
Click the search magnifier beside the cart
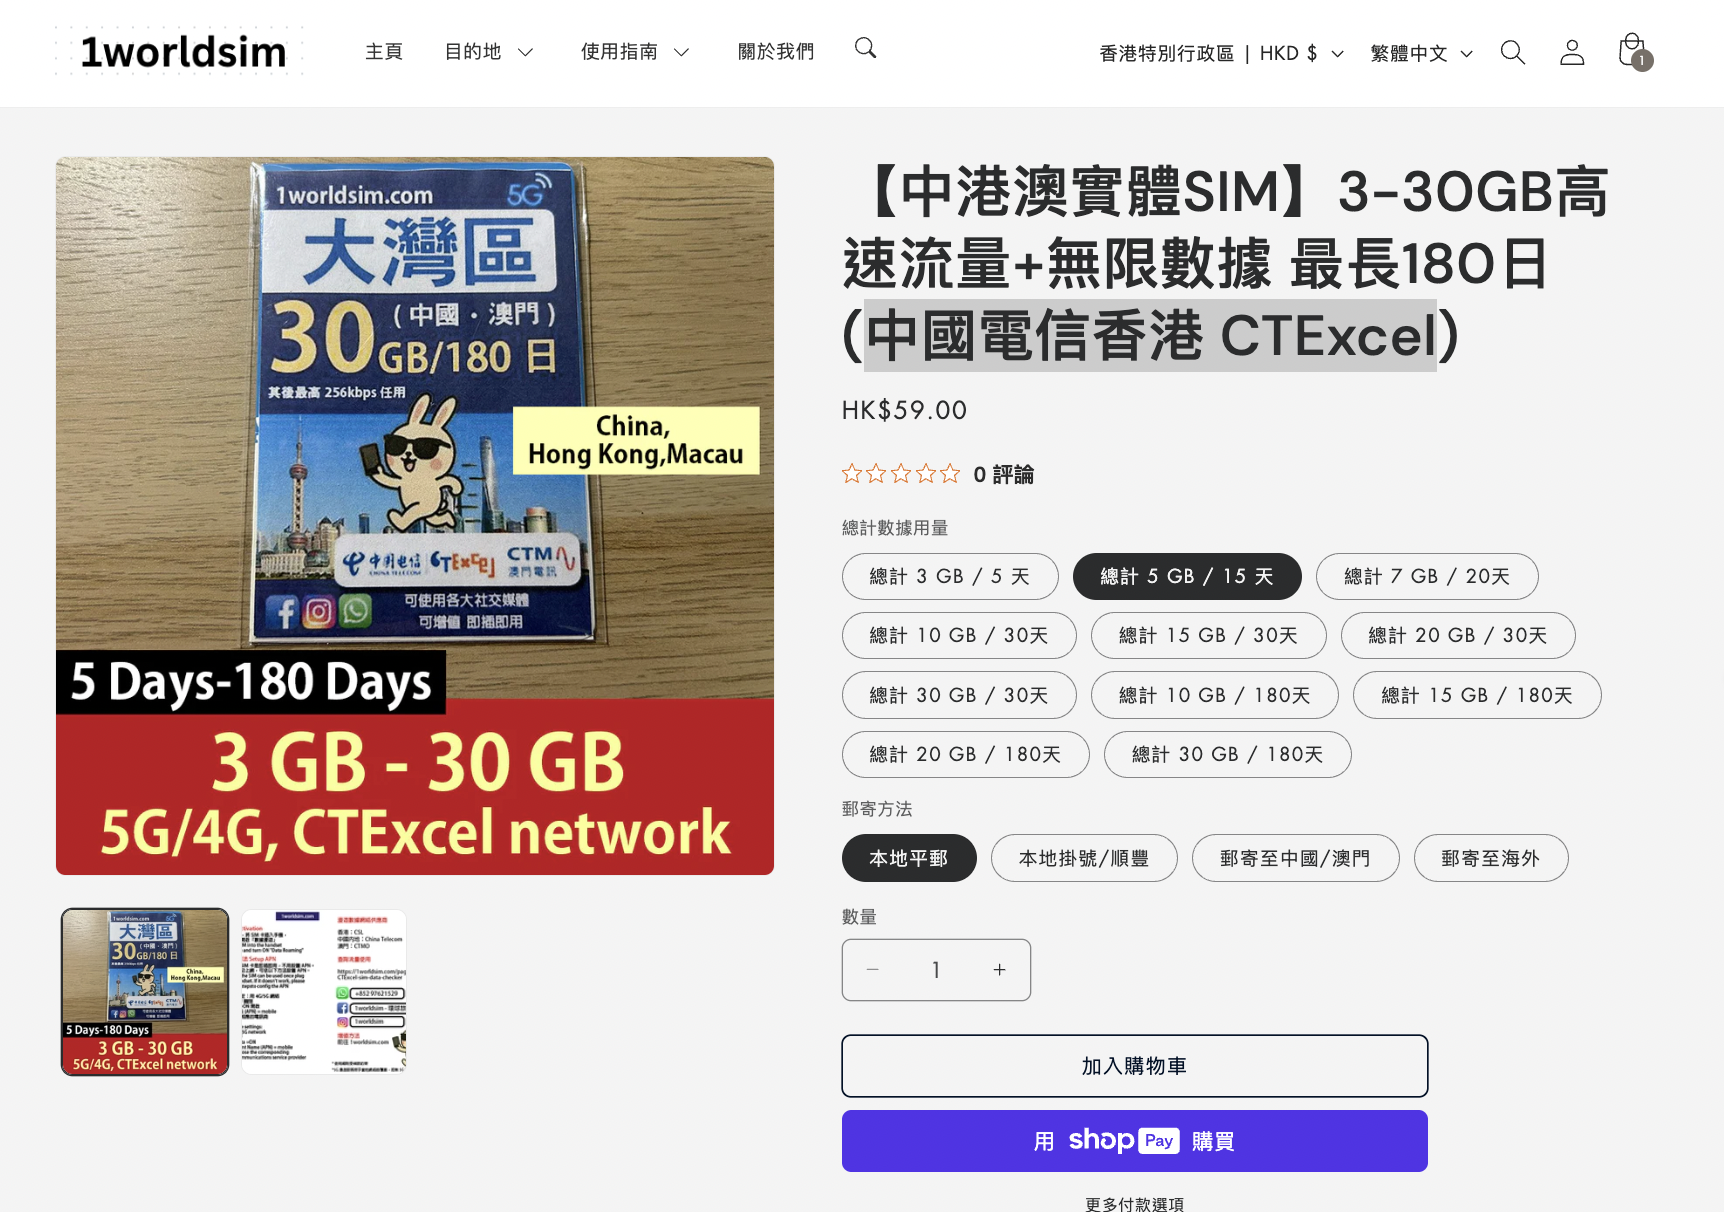(1513, 52)
